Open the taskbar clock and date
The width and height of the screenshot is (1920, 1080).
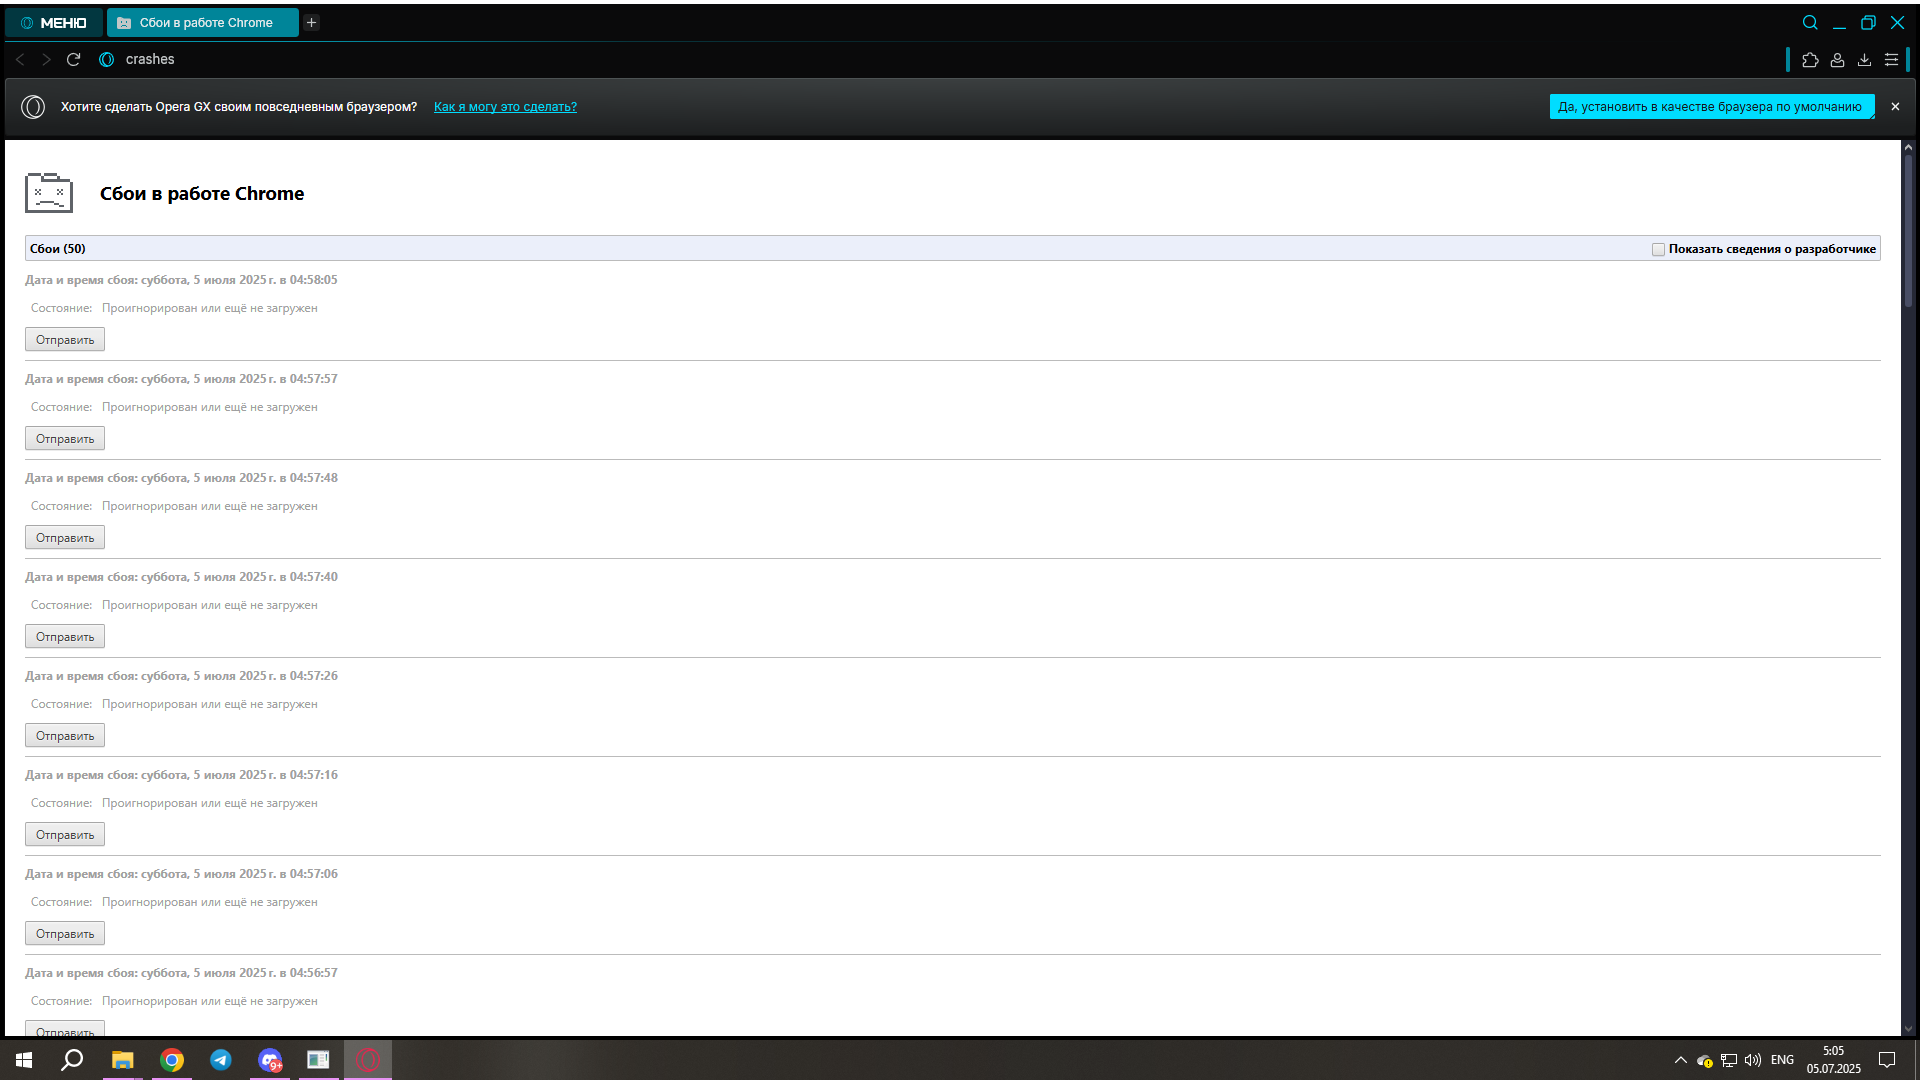click(1834, 1060)
